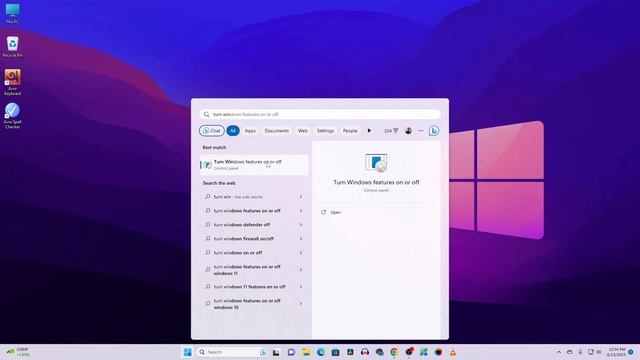Open the Avro Spell Checker desktop shortcut
The width and height of the screenshot is (640, 360).
tap(12, 116)
